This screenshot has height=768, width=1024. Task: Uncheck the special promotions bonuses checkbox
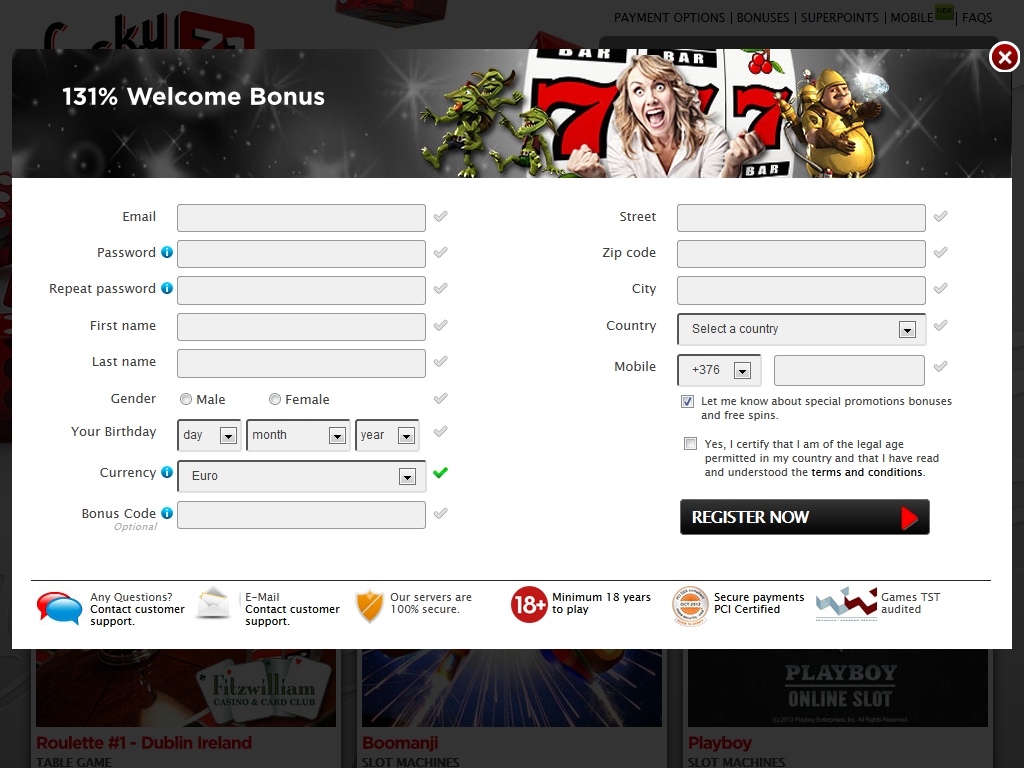(688, 402)
